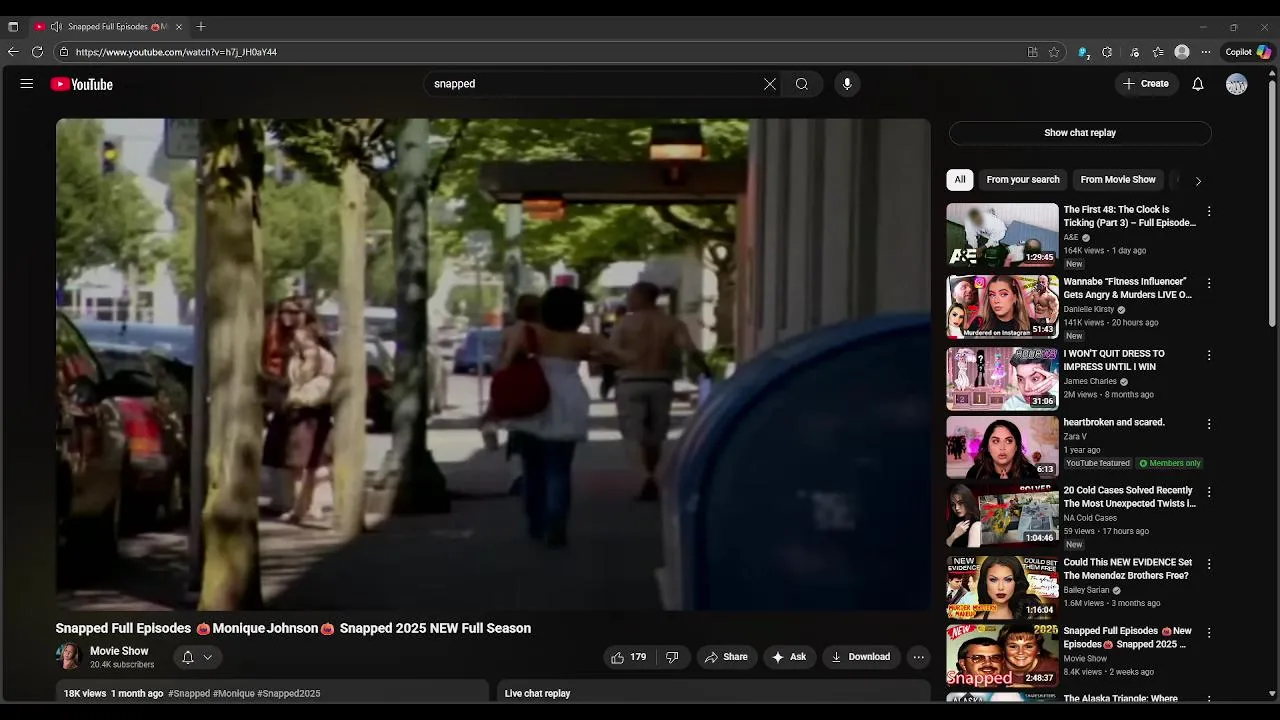Open the browser profile icon
Image resolution: width=1280 pixels, height=720 pixels.
1182,52
